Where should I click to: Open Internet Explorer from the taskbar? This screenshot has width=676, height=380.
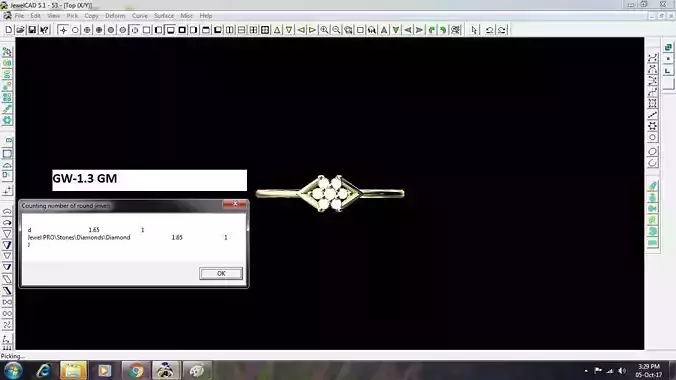tap(43, 371)
